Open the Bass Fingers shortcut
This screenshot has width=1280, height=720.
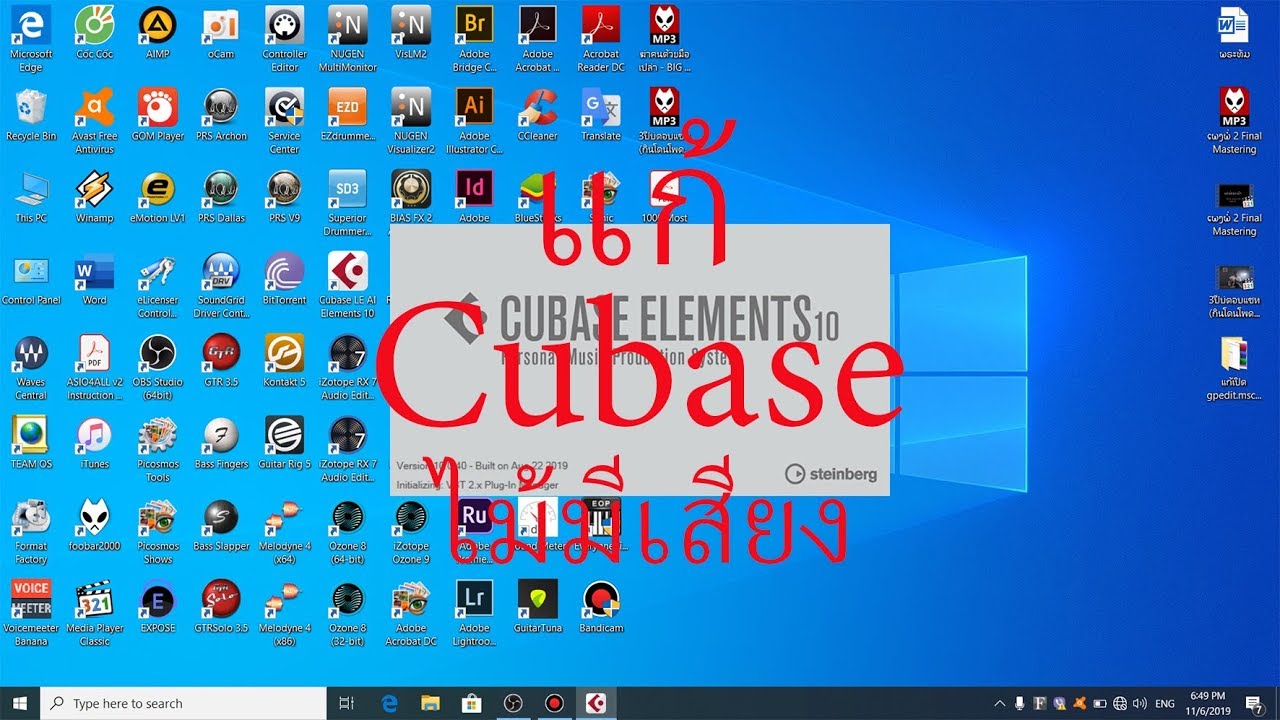(221, 441)
